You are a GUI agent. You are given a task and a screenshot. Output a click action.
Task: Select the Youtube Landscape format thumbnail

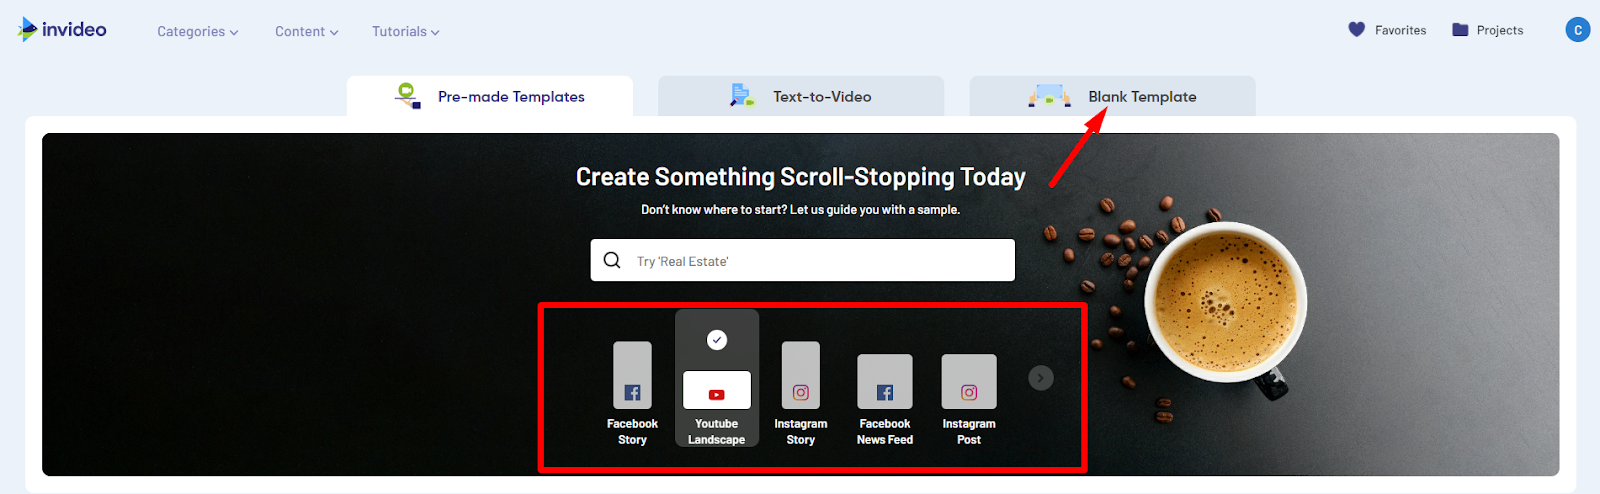tap(717, 390)
